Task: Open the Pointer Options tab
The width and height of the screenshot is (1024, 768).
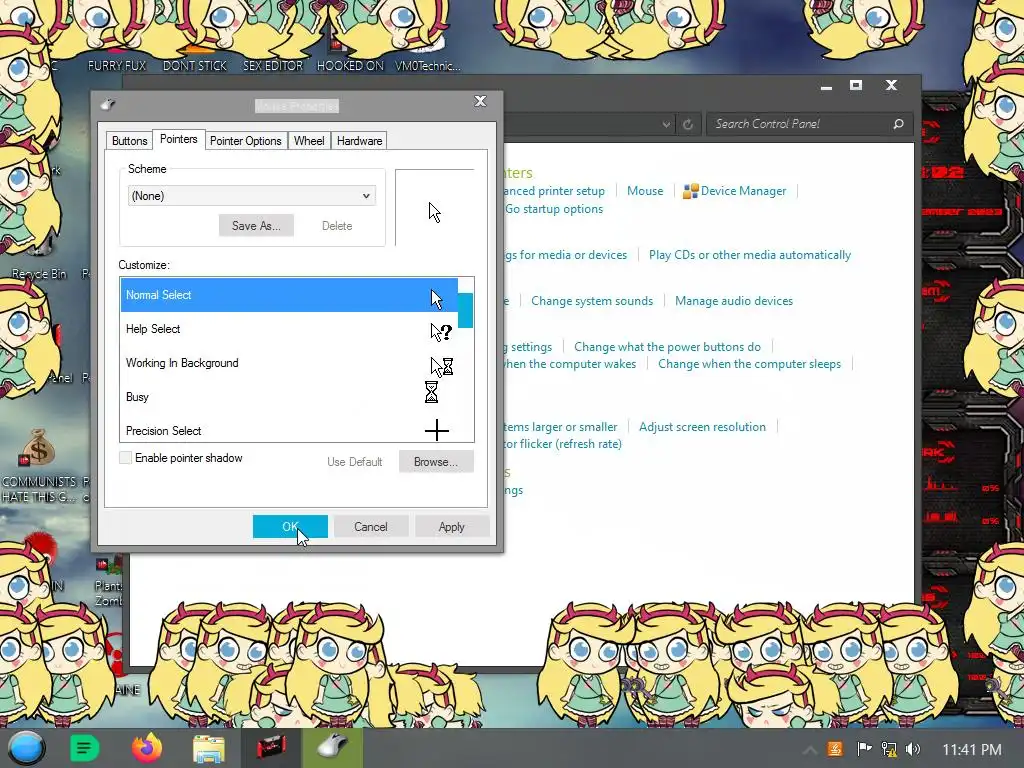Action: [x=246, y=140]
